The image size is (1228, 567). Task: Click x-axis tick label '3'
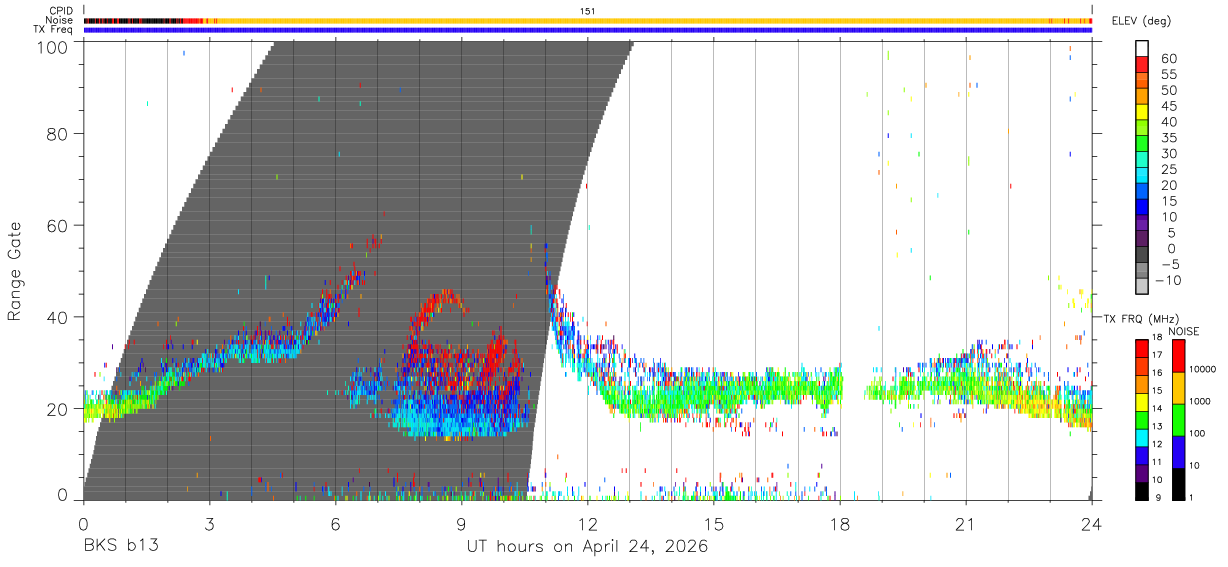pyautogui.click(x=209, y=523)
